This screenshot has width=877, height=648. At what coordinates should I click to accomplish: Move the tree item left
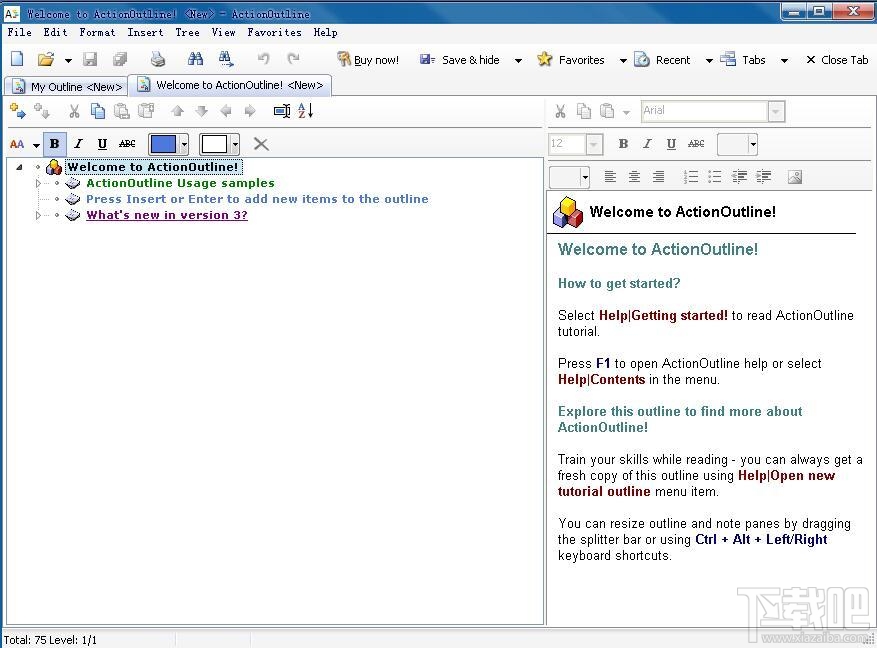tap(226, 111)
